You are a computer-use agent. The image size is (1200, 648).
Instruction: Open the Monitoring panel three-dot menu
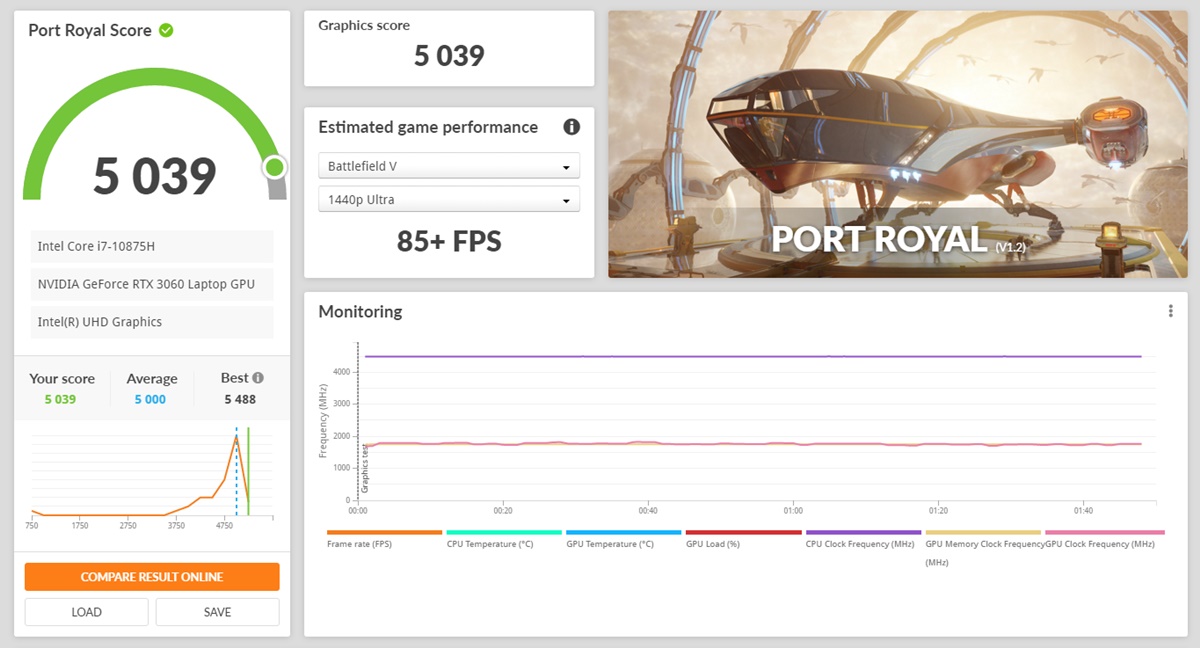point(1170,311)
